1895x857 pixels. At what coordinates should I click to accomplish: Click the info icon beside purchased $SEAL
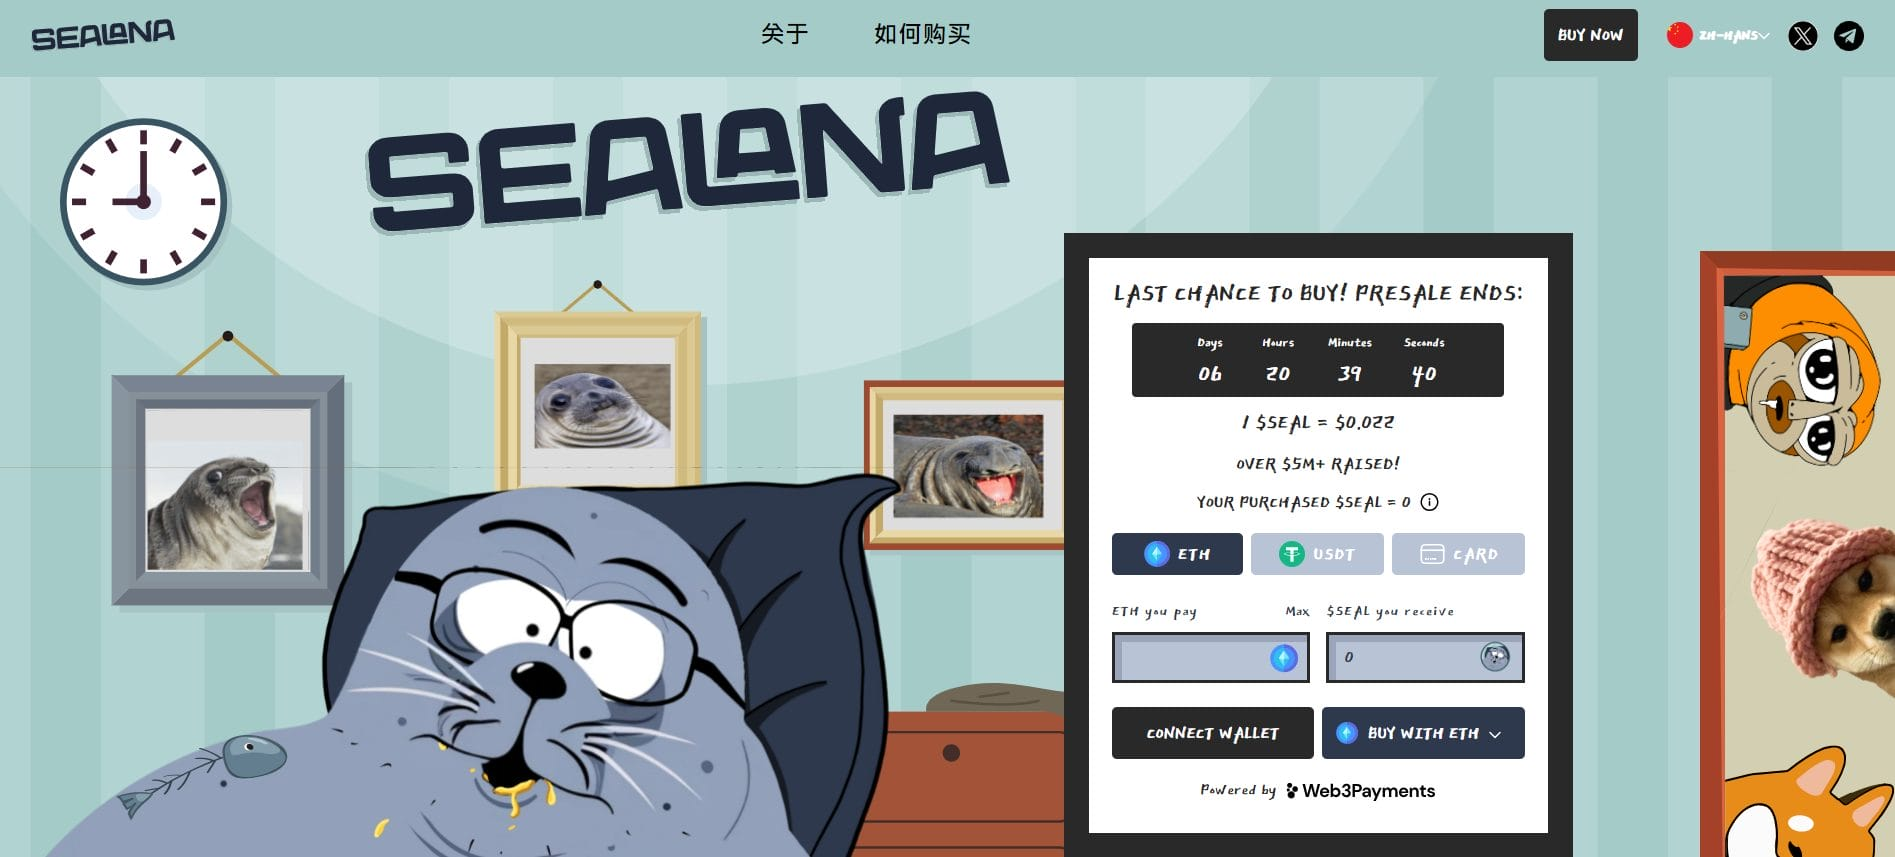click(x=1430, y=502)
